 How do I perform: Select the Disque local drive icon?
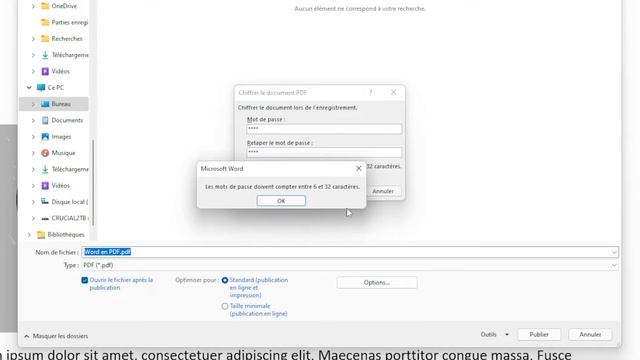pyautogui.click(x=45, y=202)
